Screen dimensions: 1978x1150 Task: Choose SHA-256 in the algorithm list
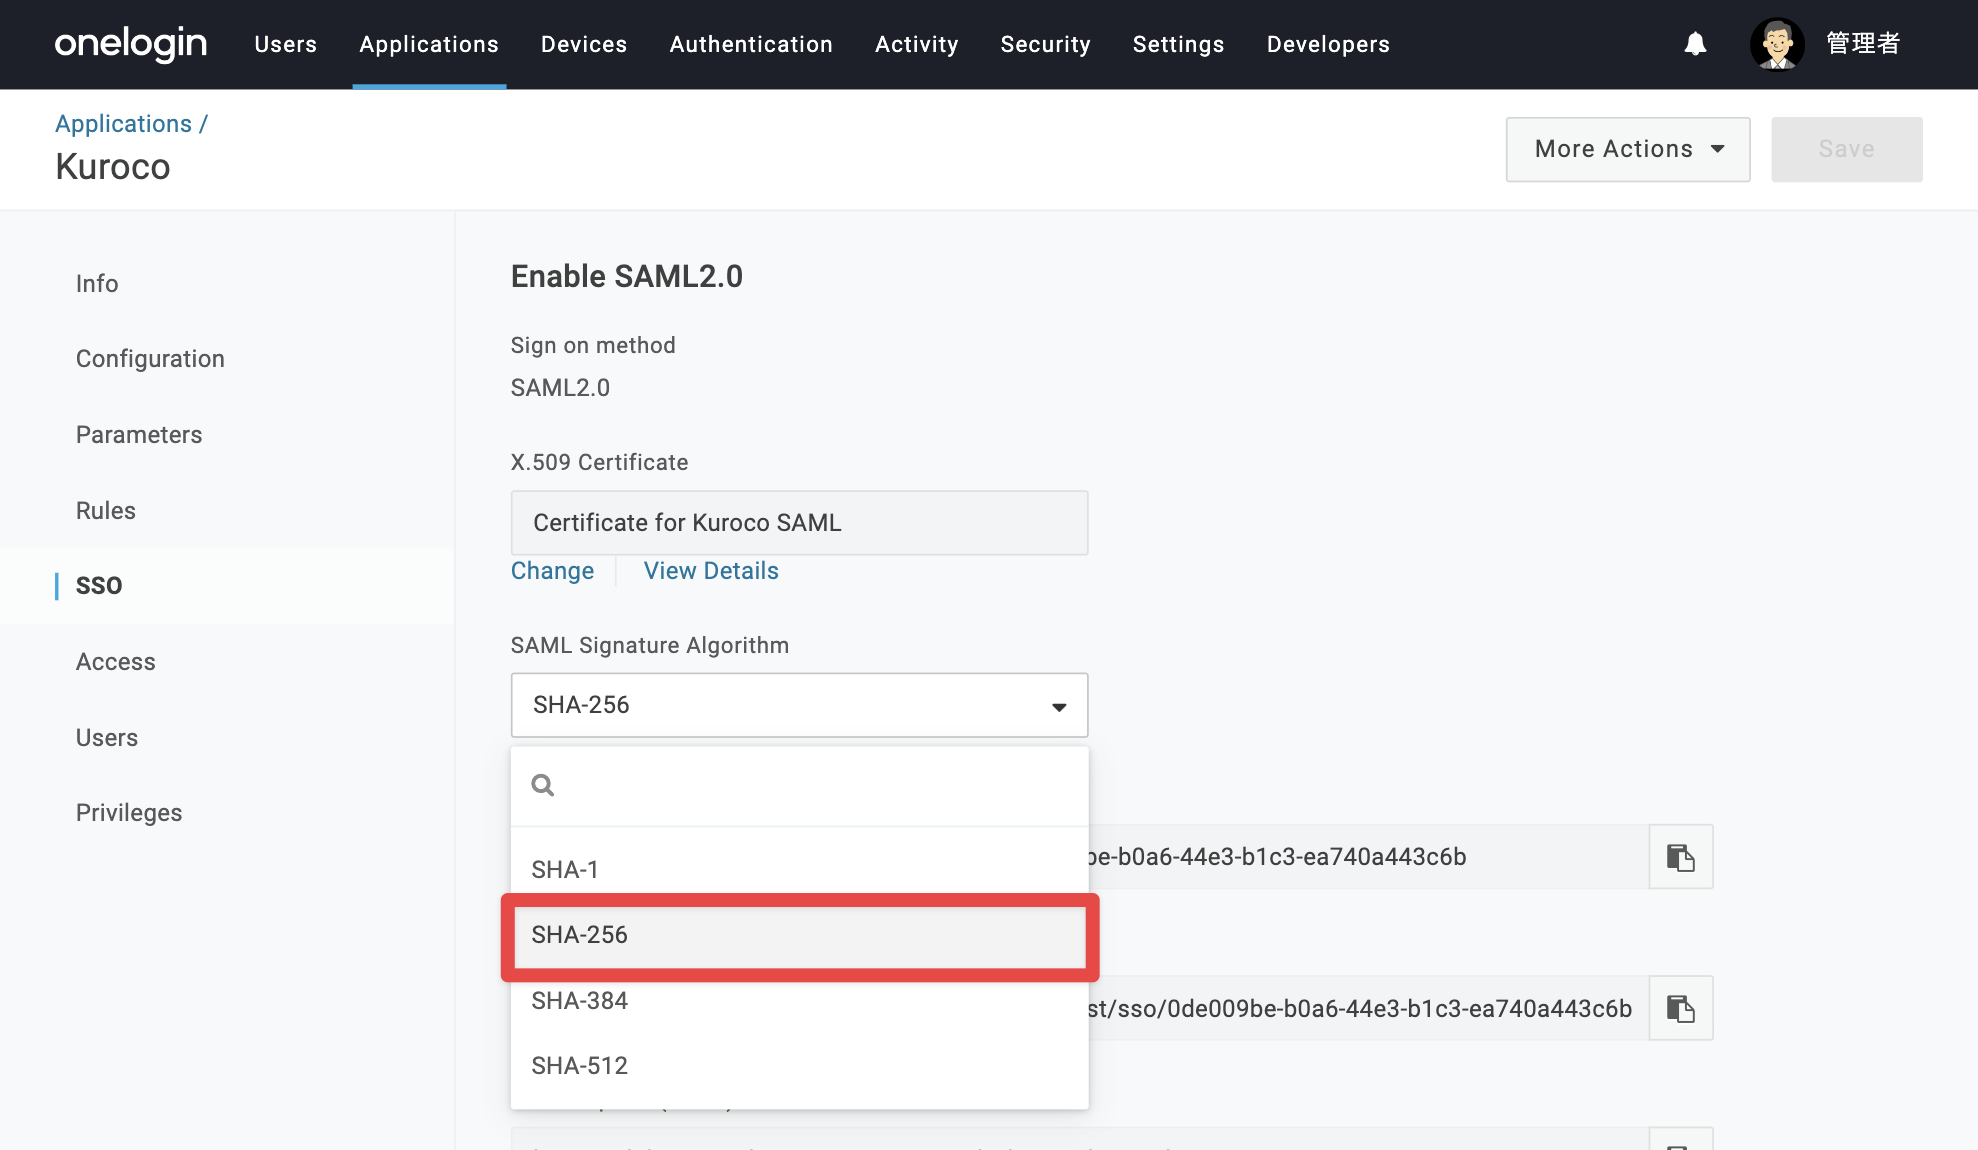point(799,935)
